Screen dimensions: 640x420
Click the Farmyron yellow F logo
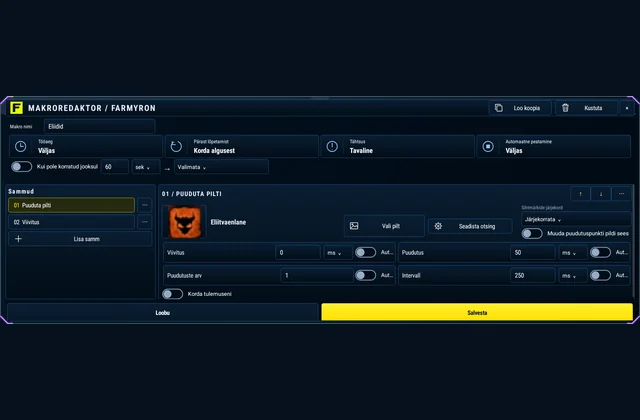16,108
